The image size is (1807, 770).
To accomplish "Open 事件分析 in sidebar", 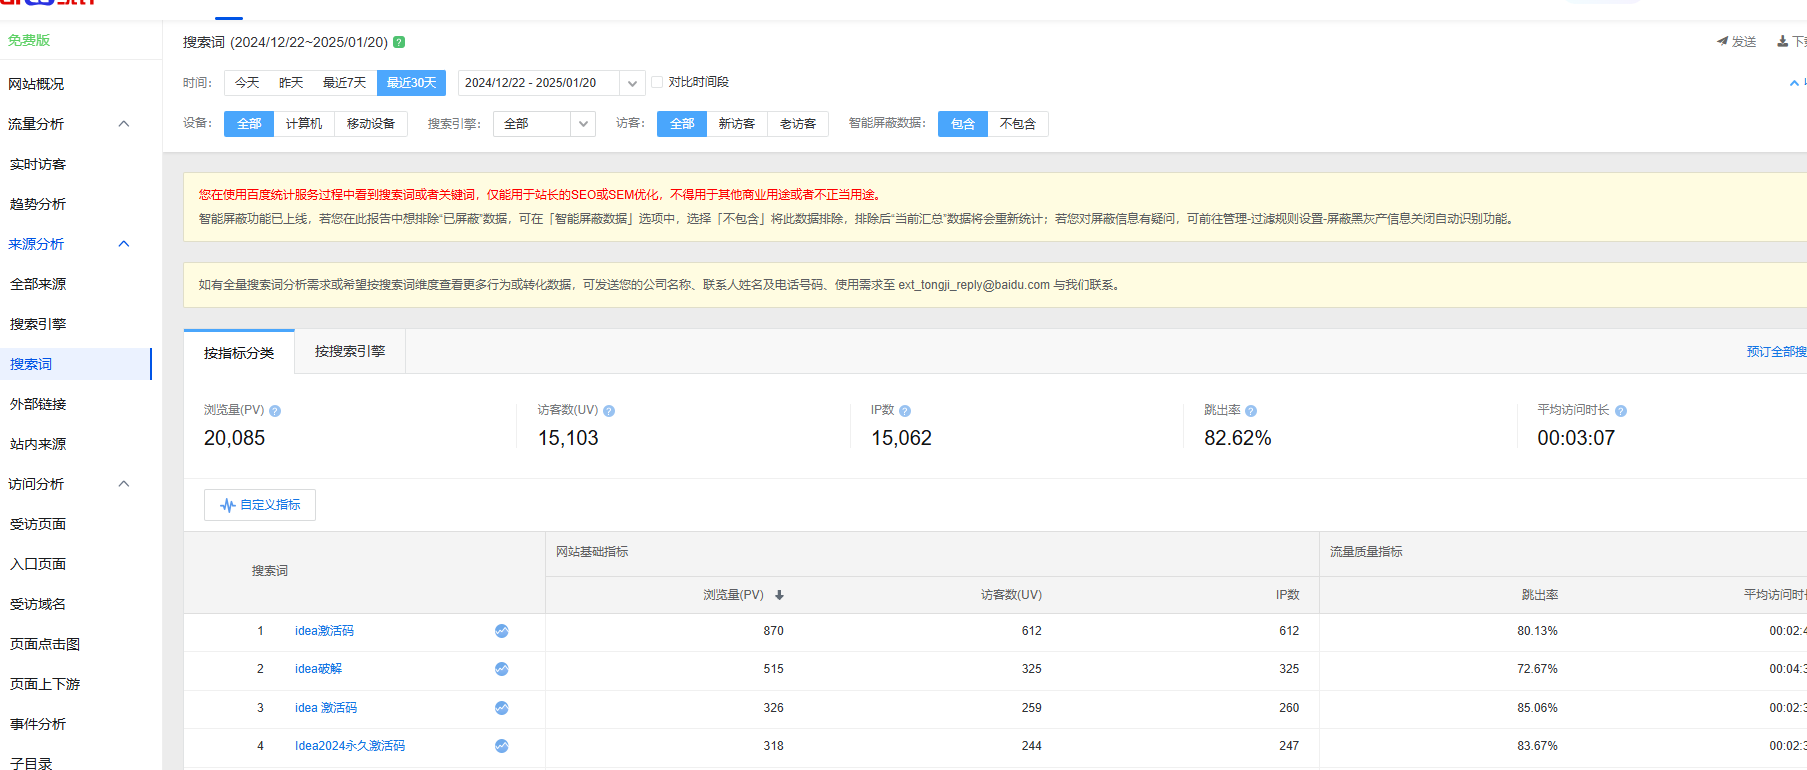I will pyautogui.click(x=38, y=724).
